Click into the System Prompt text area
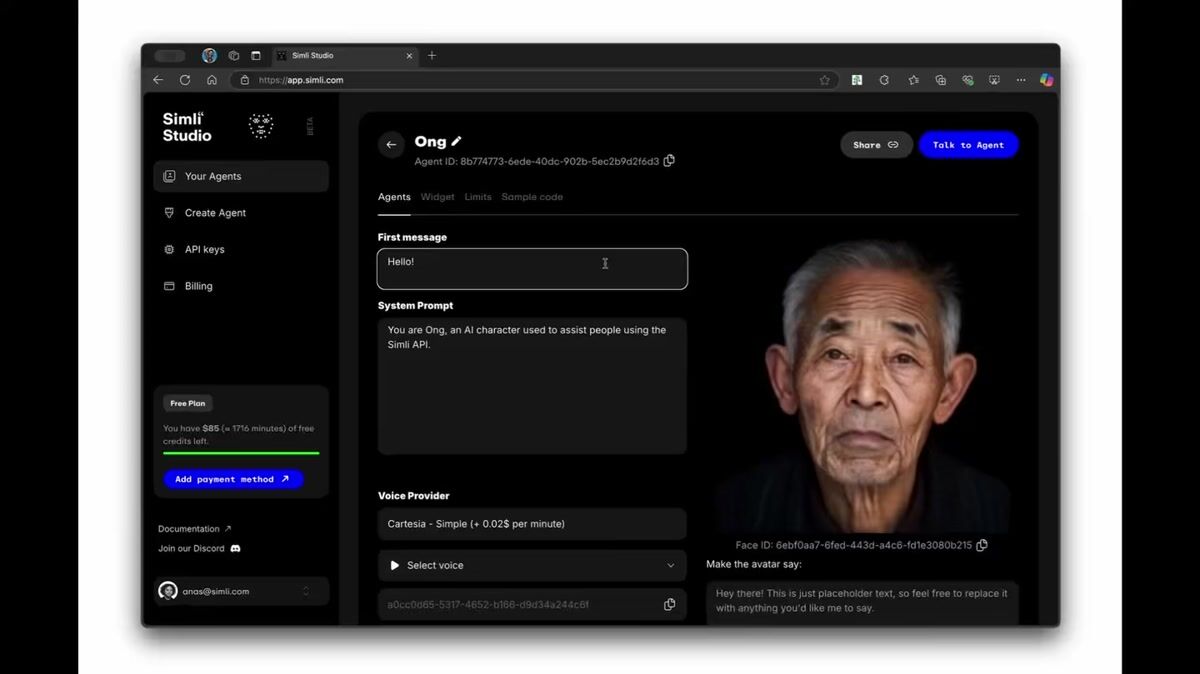1200x674 pixels. 532,386
